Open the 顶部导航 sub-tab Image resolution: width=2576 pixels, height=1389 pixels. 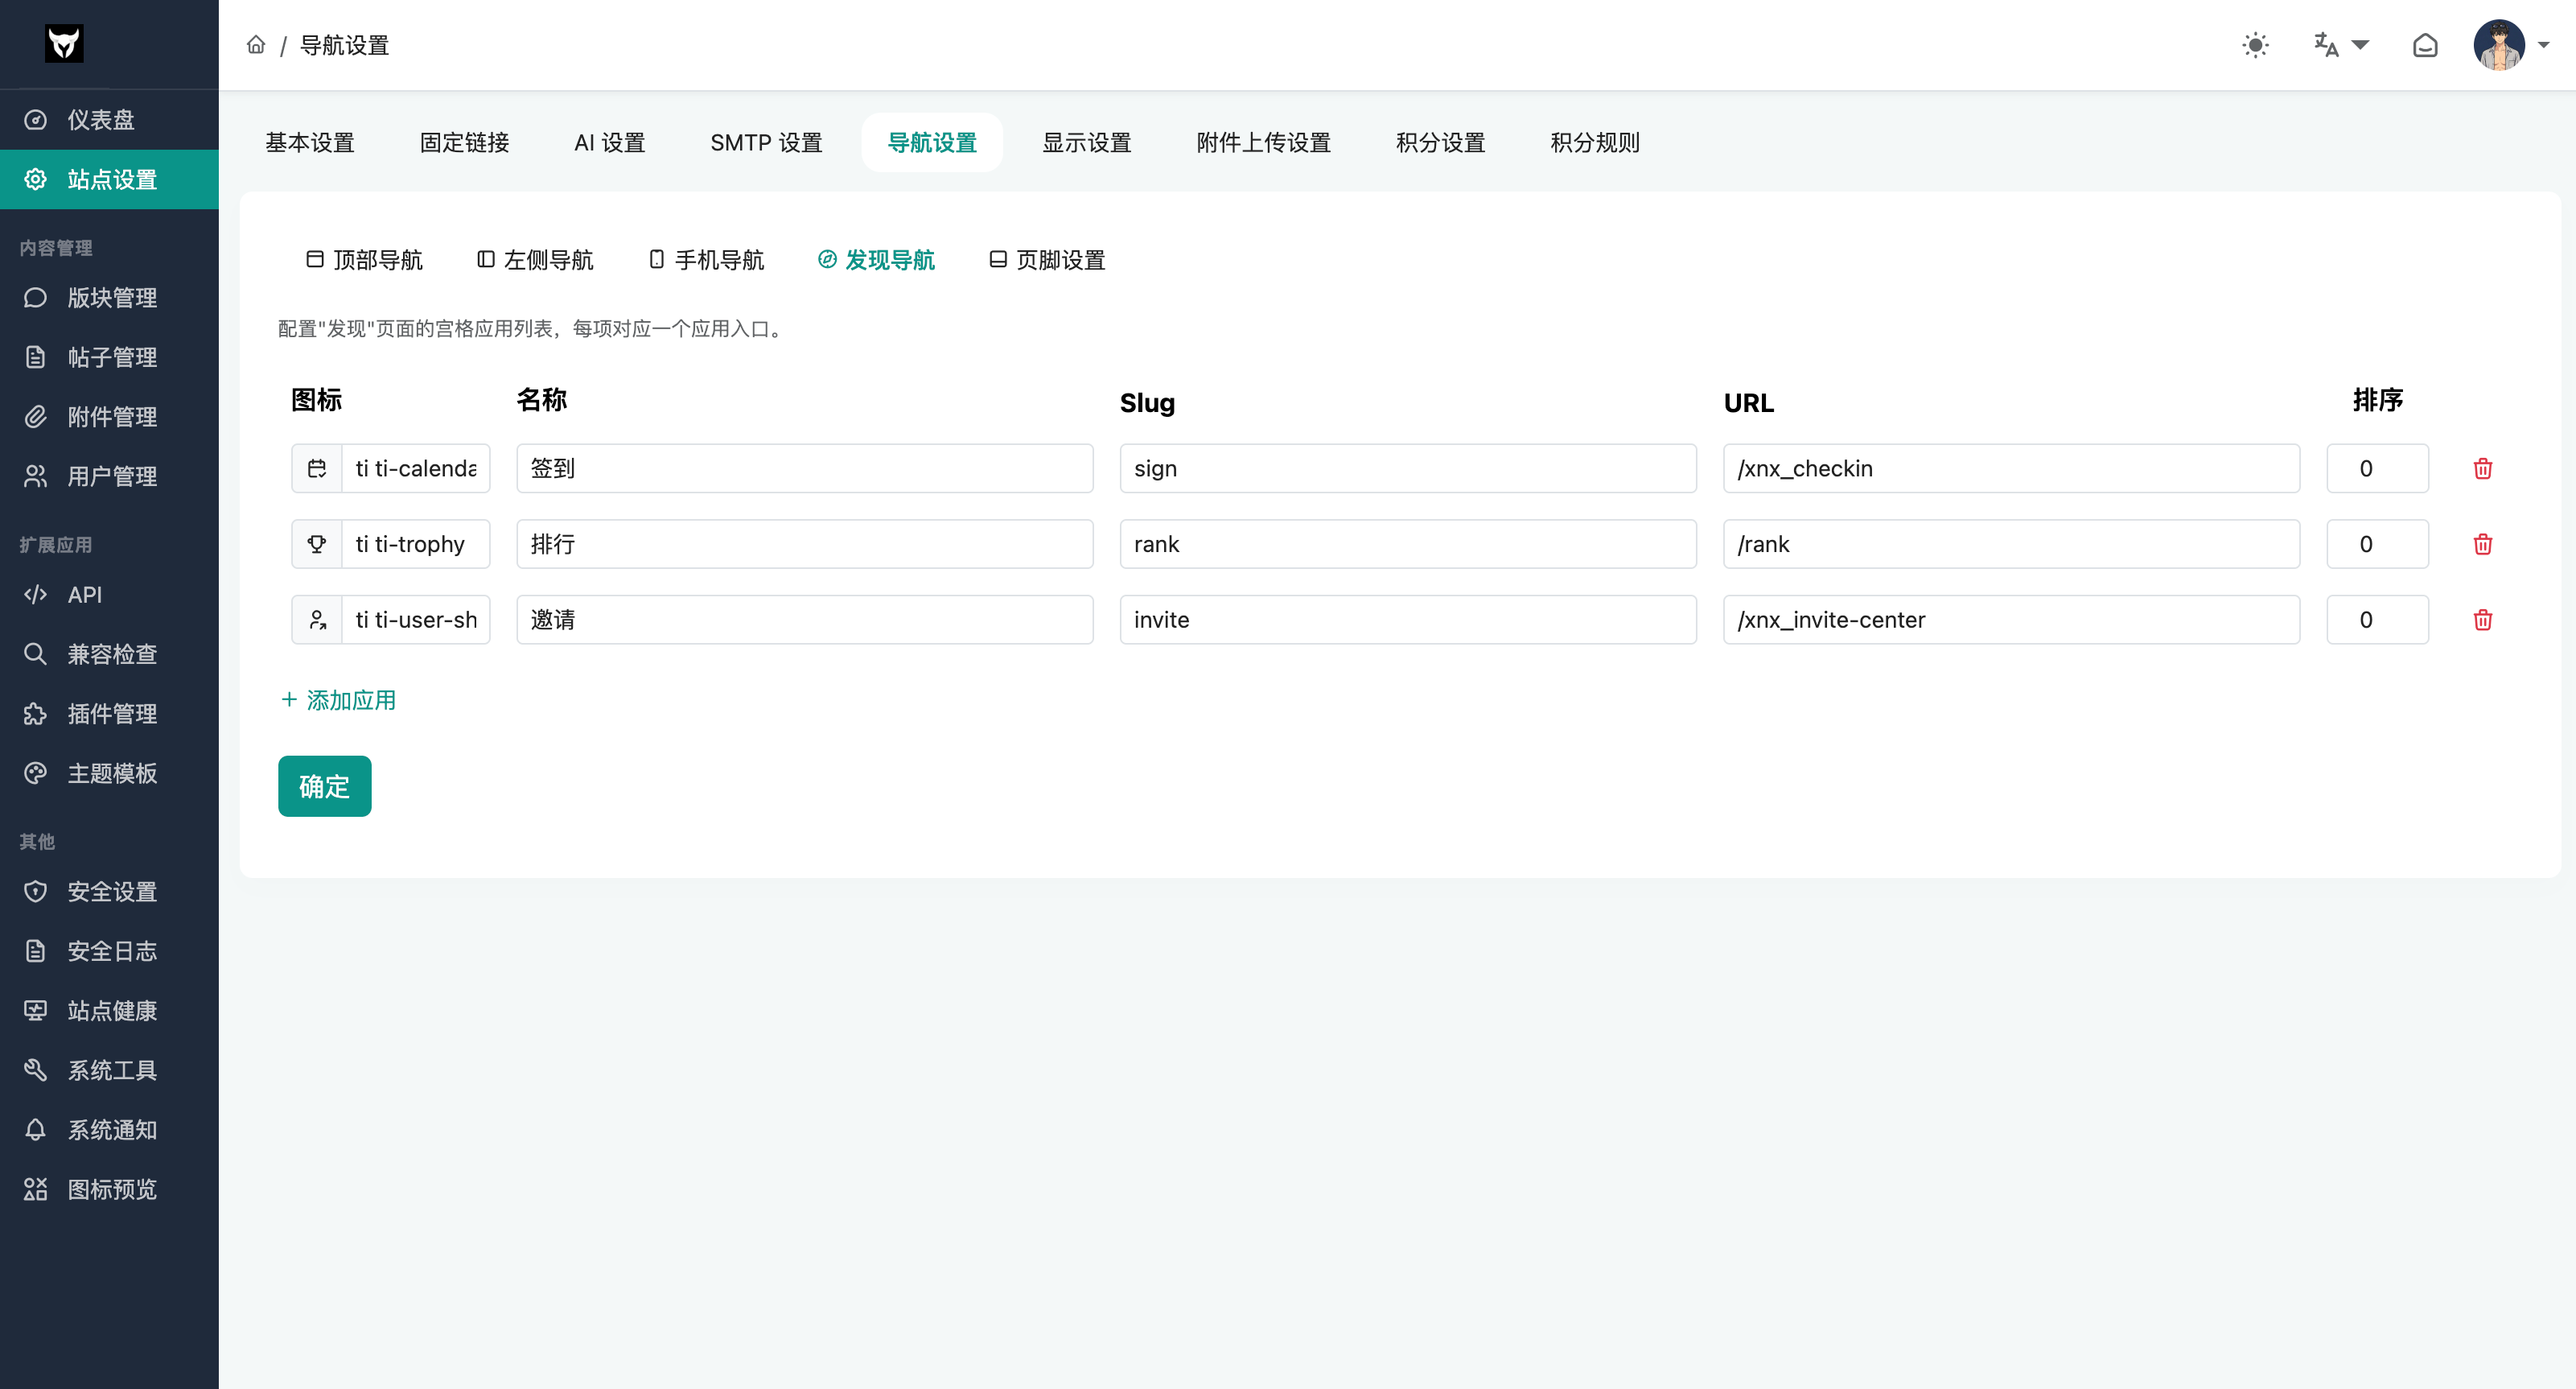pos(364,260)
